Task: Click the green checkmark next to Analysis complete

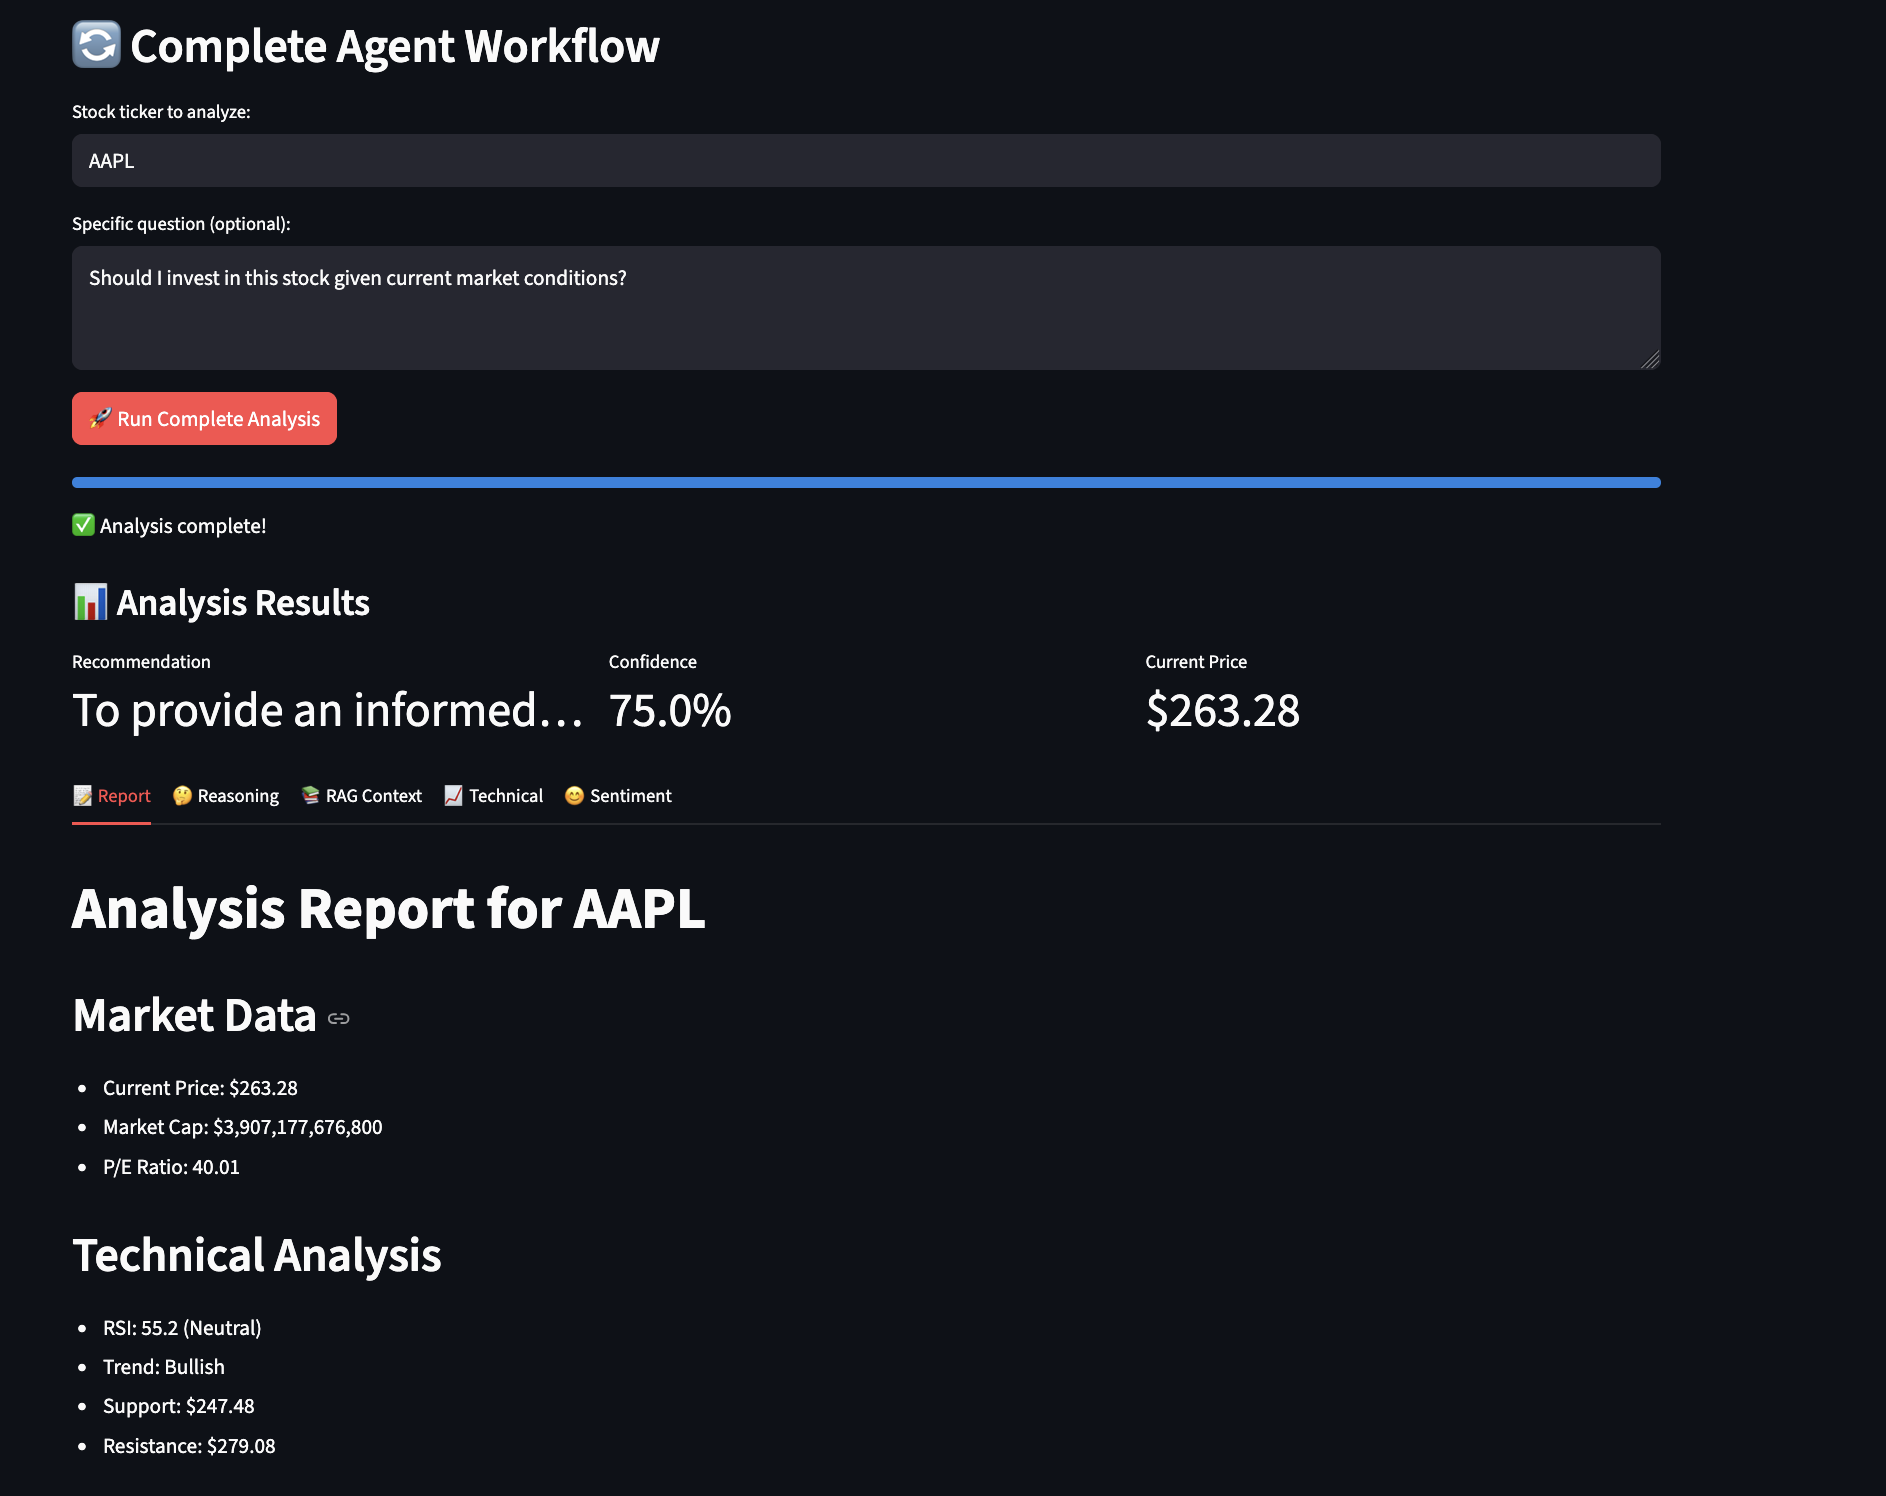Action: coord(83,525)
